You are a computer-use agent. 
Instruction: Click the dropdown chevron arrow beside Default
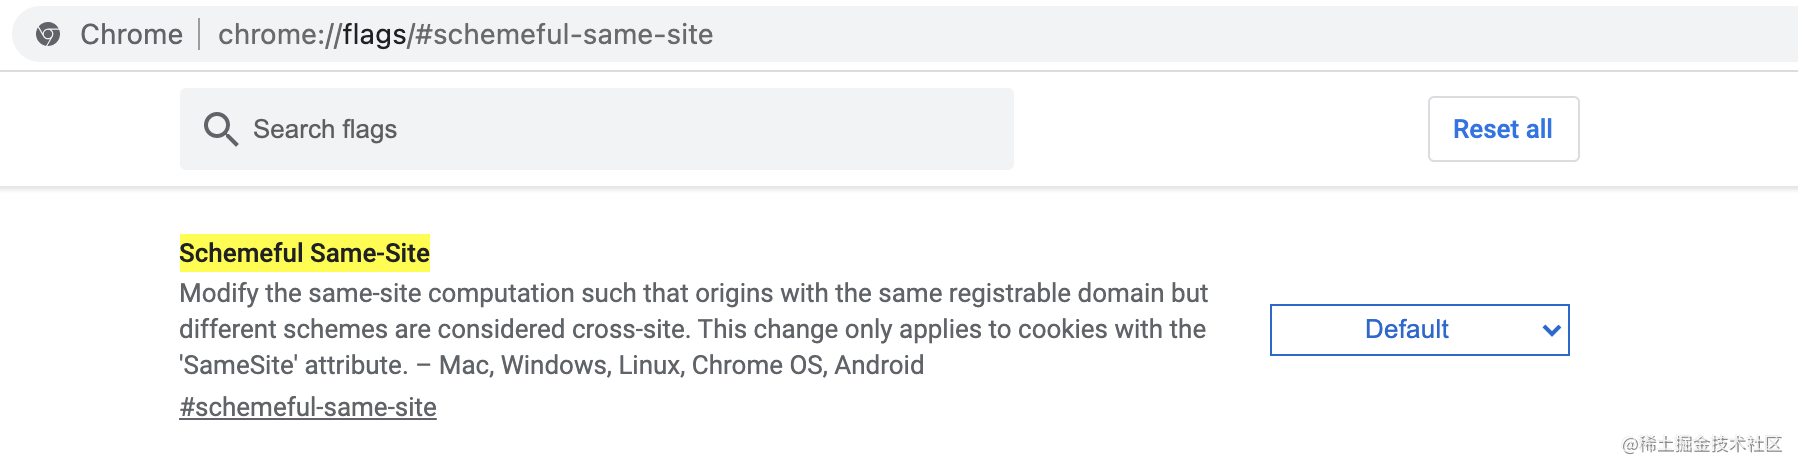click(1551, 330)
